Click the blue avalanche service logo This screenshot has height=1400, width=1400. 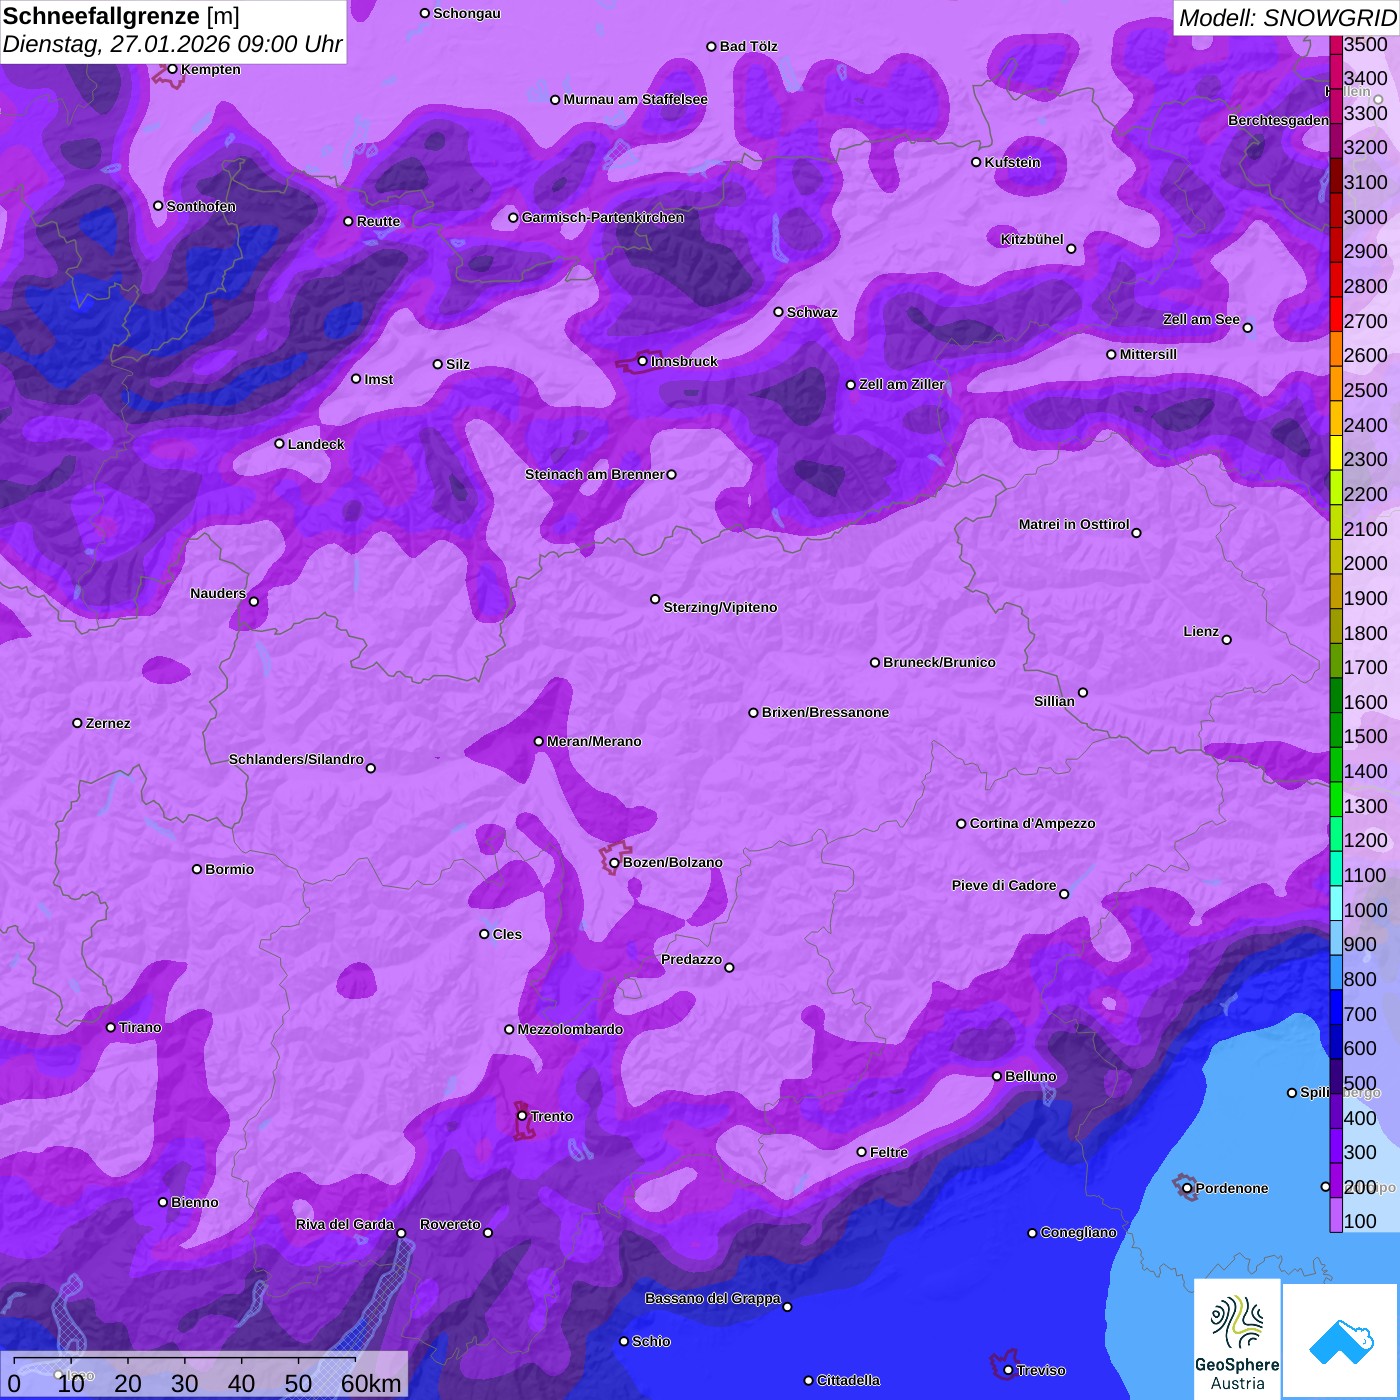[1341, 1341]
